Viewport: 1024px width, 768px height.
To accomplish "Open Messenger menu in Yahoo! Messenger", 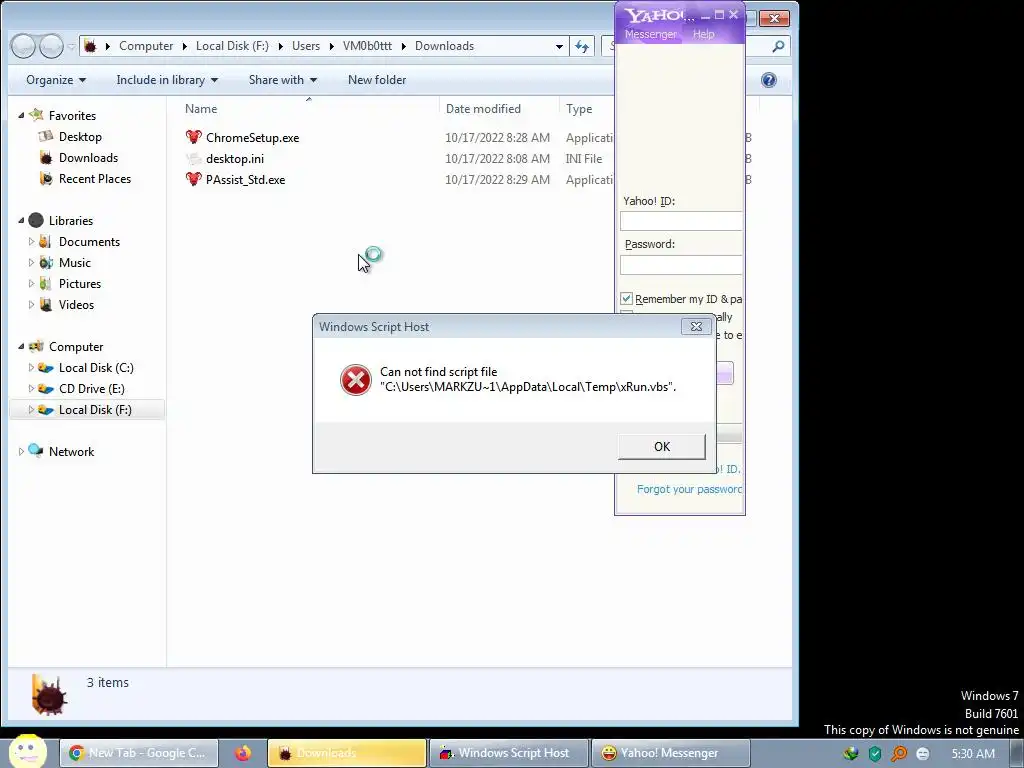I will click(650, 34).
